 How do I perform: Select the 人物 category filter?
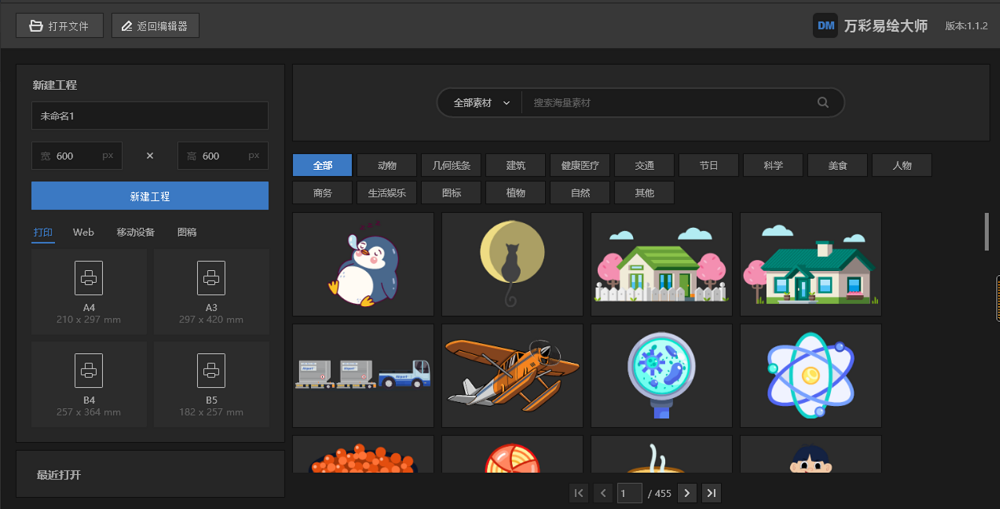tap(902, 165)
